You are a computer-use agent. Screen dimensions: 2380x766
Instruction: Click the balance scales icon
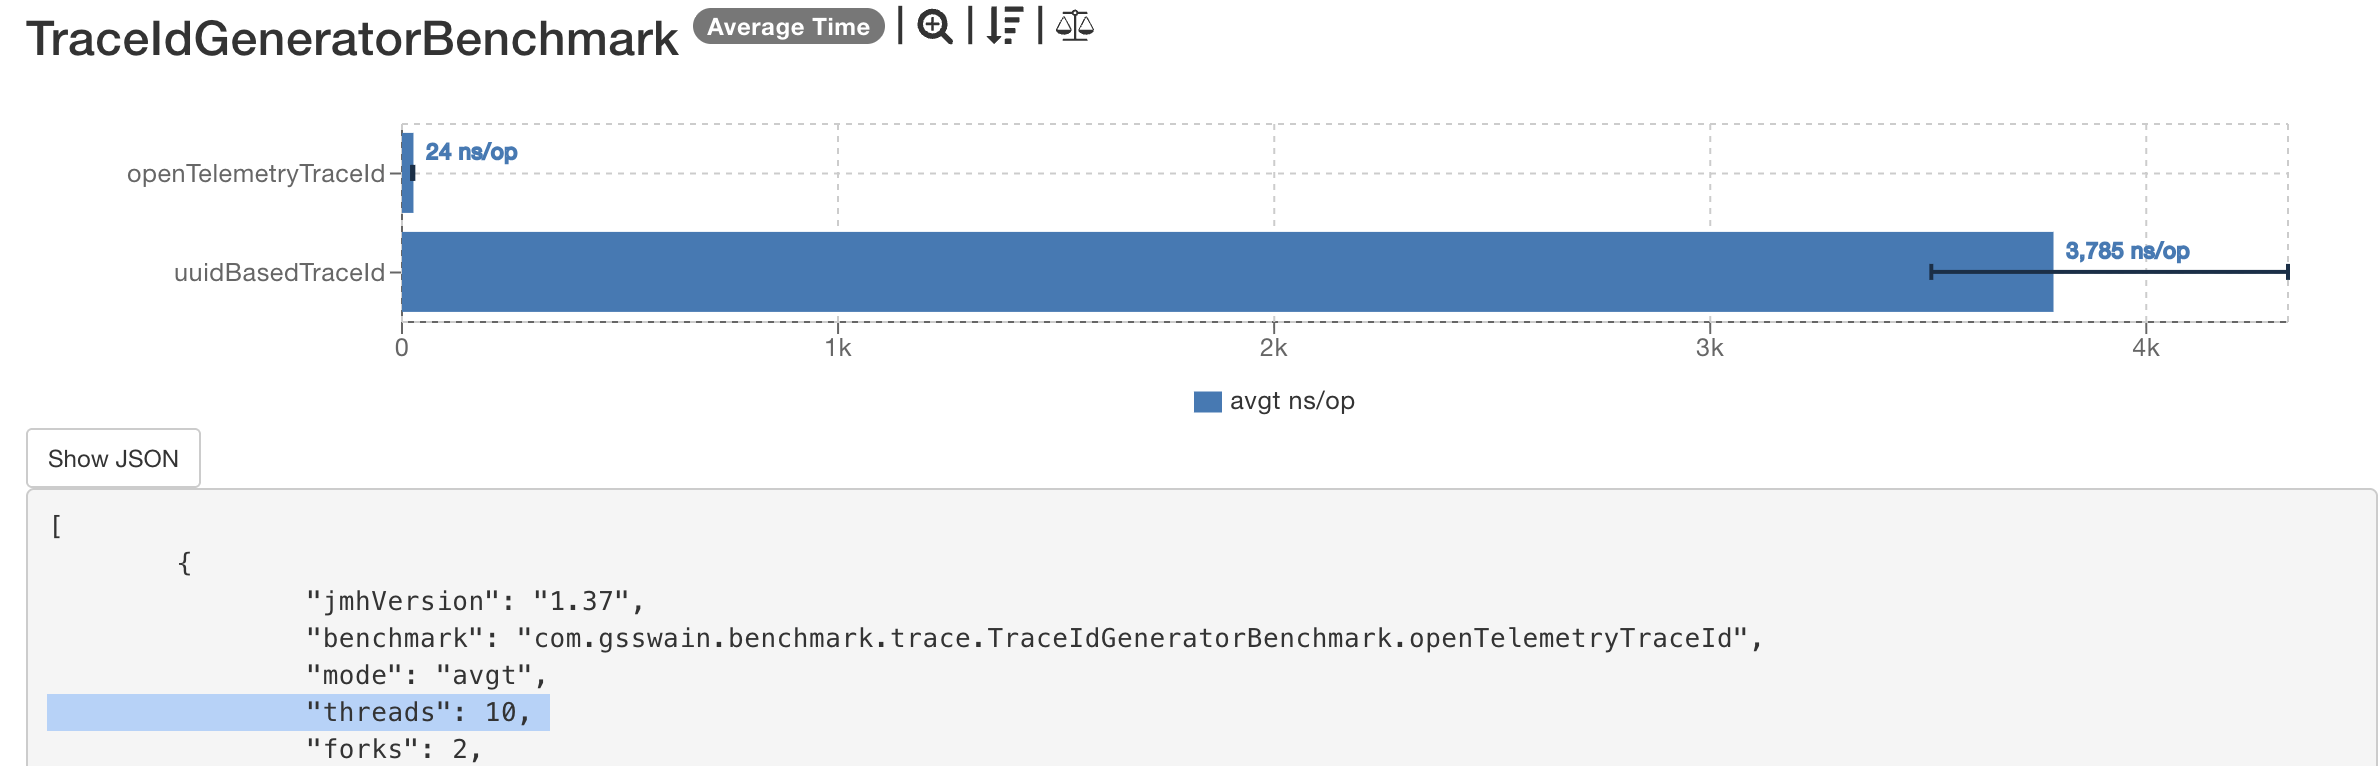pos(1074,26)
